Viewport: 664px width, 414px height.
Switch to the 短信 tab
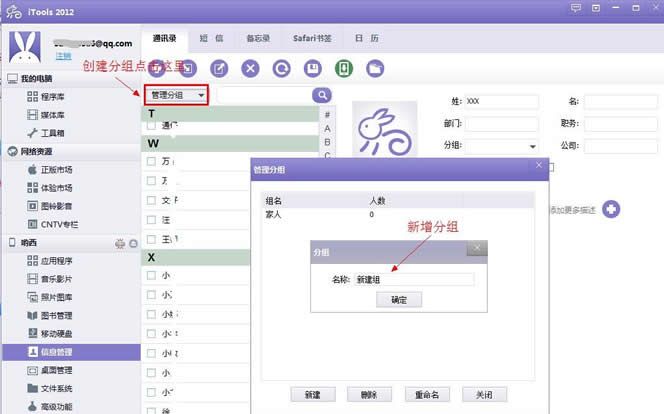211,38
